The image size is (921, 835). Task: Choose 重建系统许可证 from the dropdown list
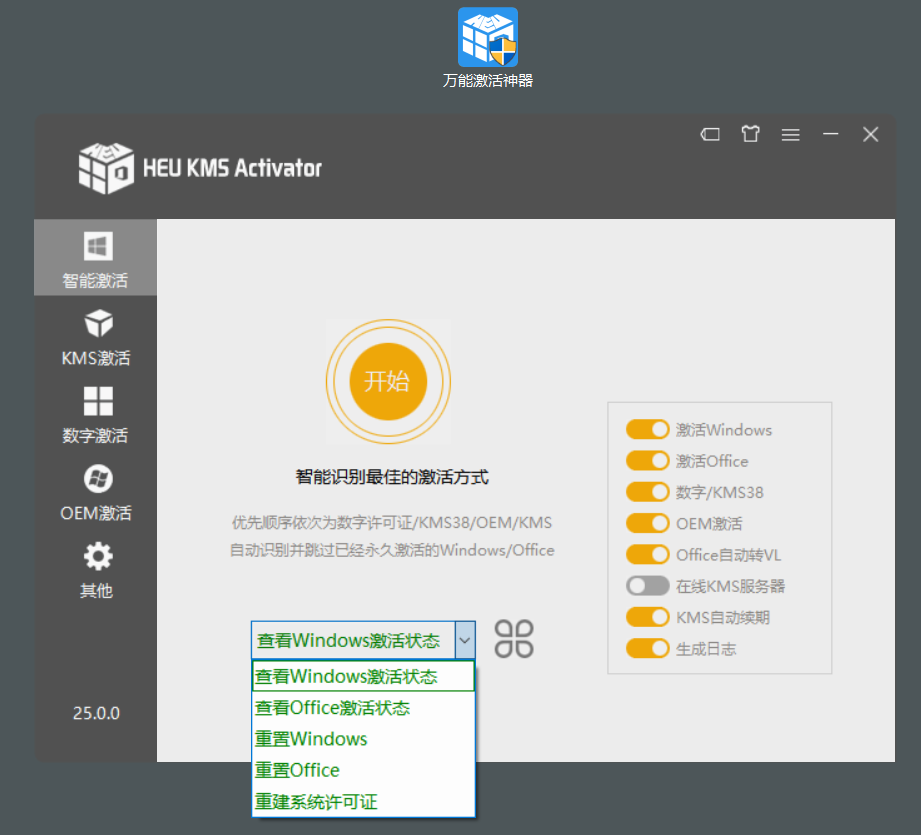click(363, 802)
